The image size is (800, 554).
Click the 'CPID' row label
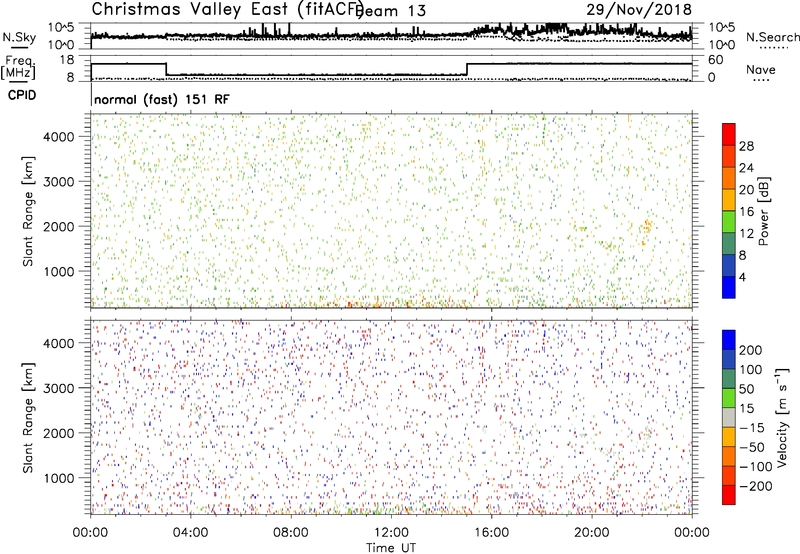tap(22, 95)
